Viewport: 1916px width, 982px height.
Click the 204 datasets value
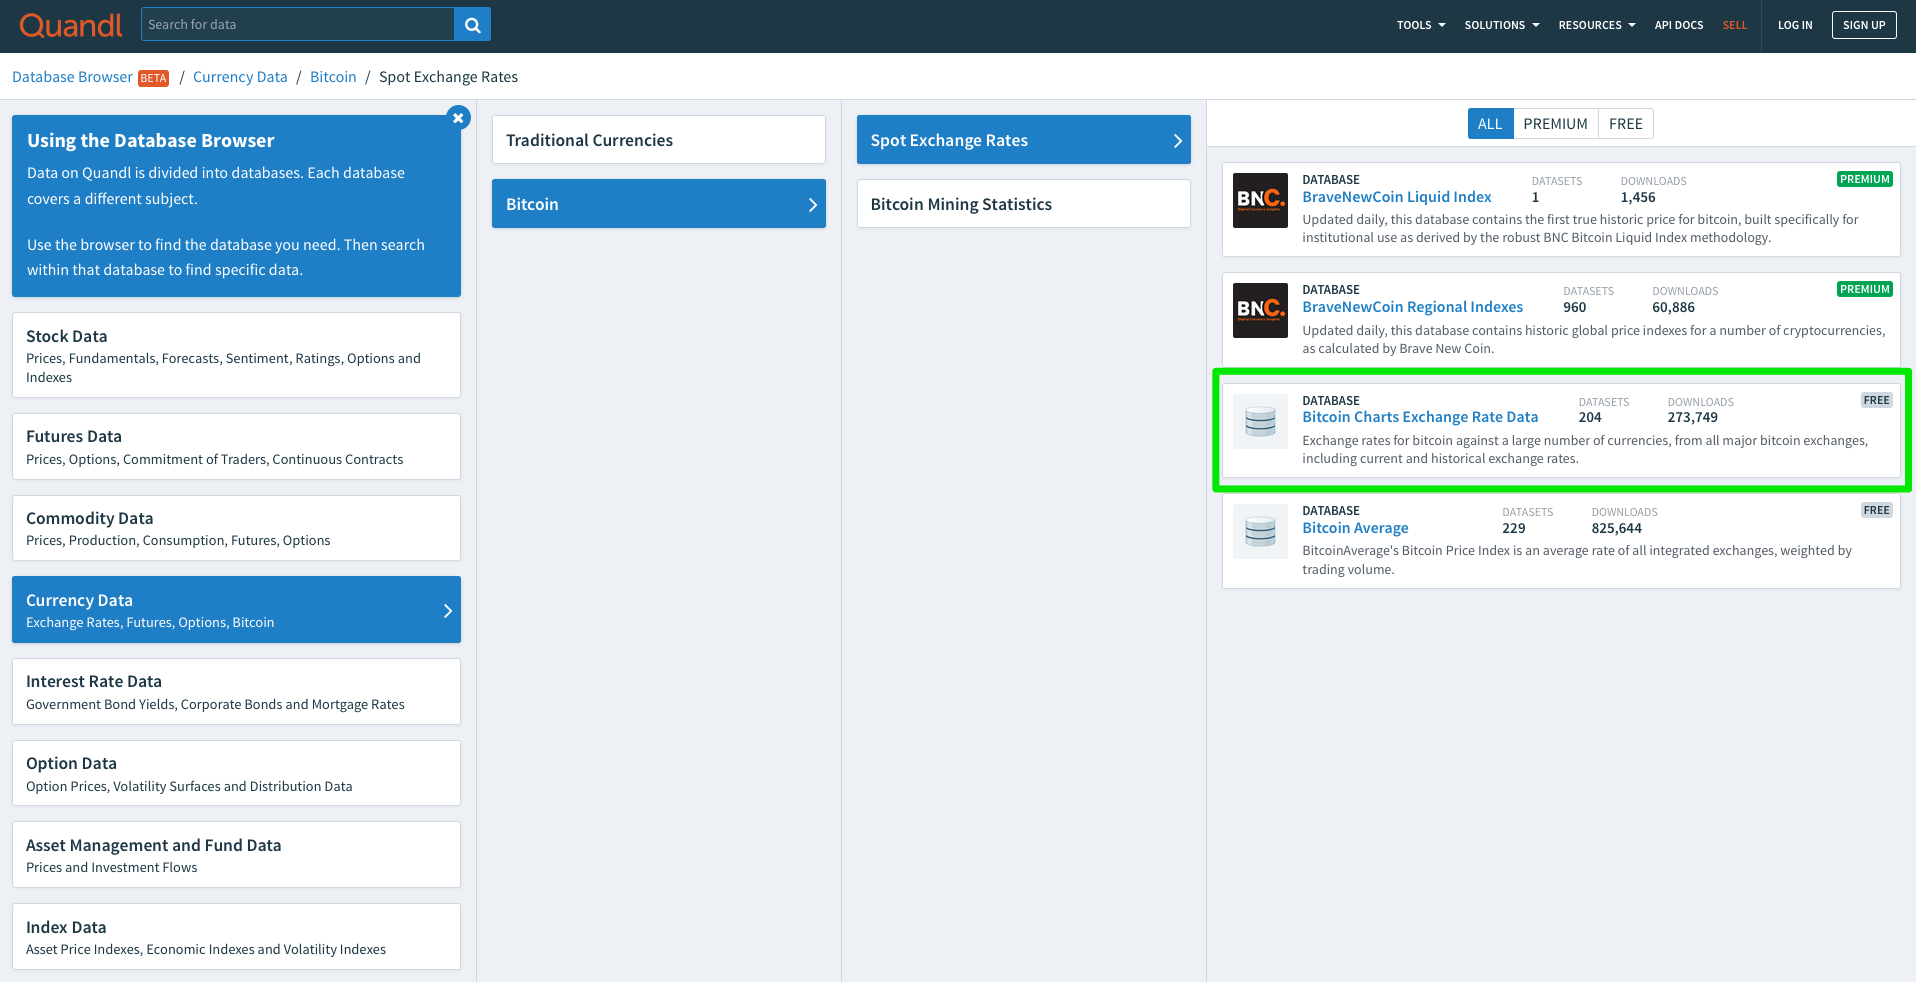1590,418
